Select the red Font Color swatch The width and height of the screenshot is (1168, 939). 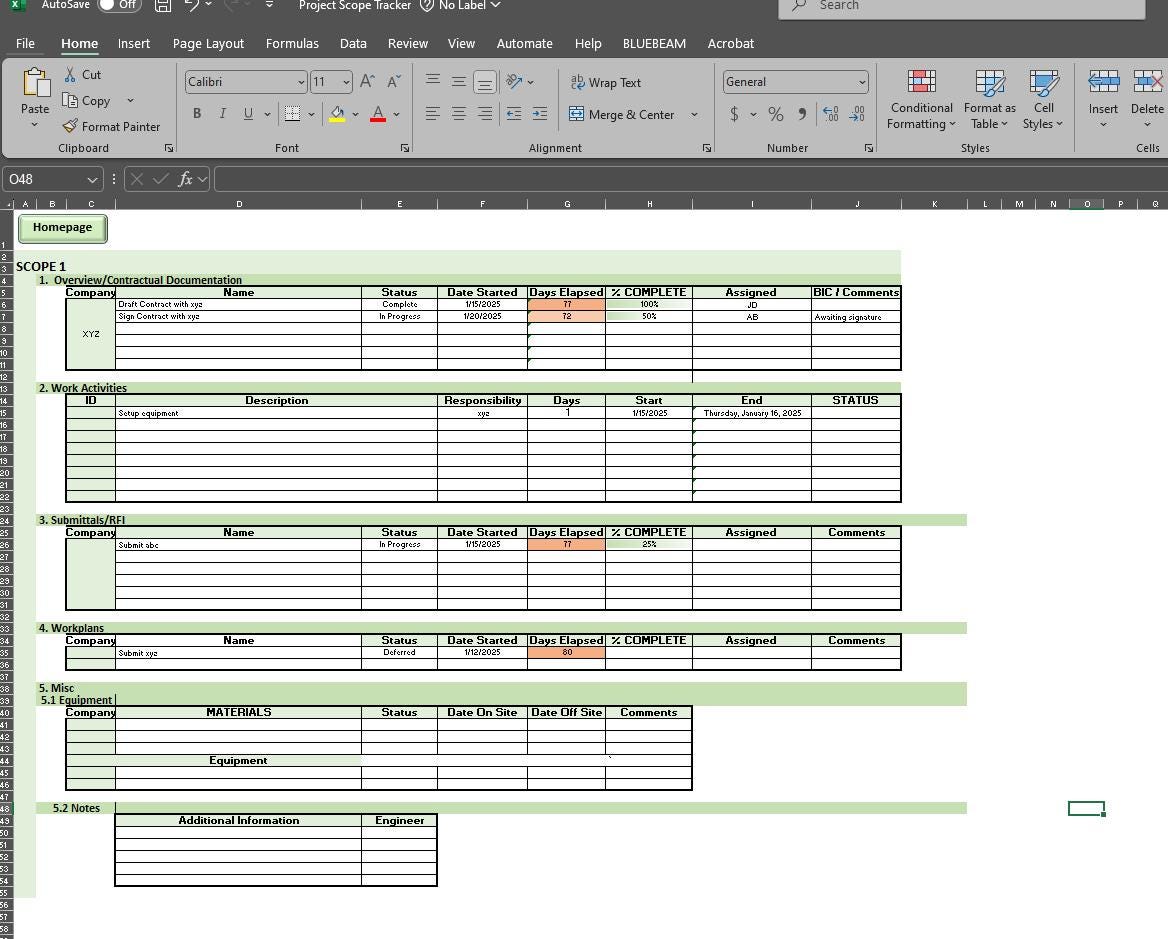[x=378, y=113]
